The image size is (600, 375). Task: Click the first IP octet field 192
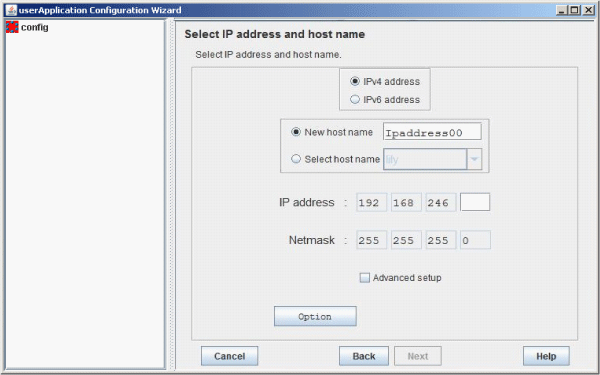tap(372, 202)
